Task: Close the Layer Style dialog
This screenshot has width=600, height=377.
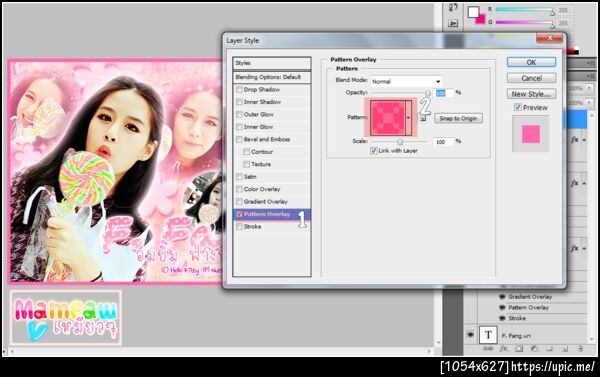Action: point(549,38)
